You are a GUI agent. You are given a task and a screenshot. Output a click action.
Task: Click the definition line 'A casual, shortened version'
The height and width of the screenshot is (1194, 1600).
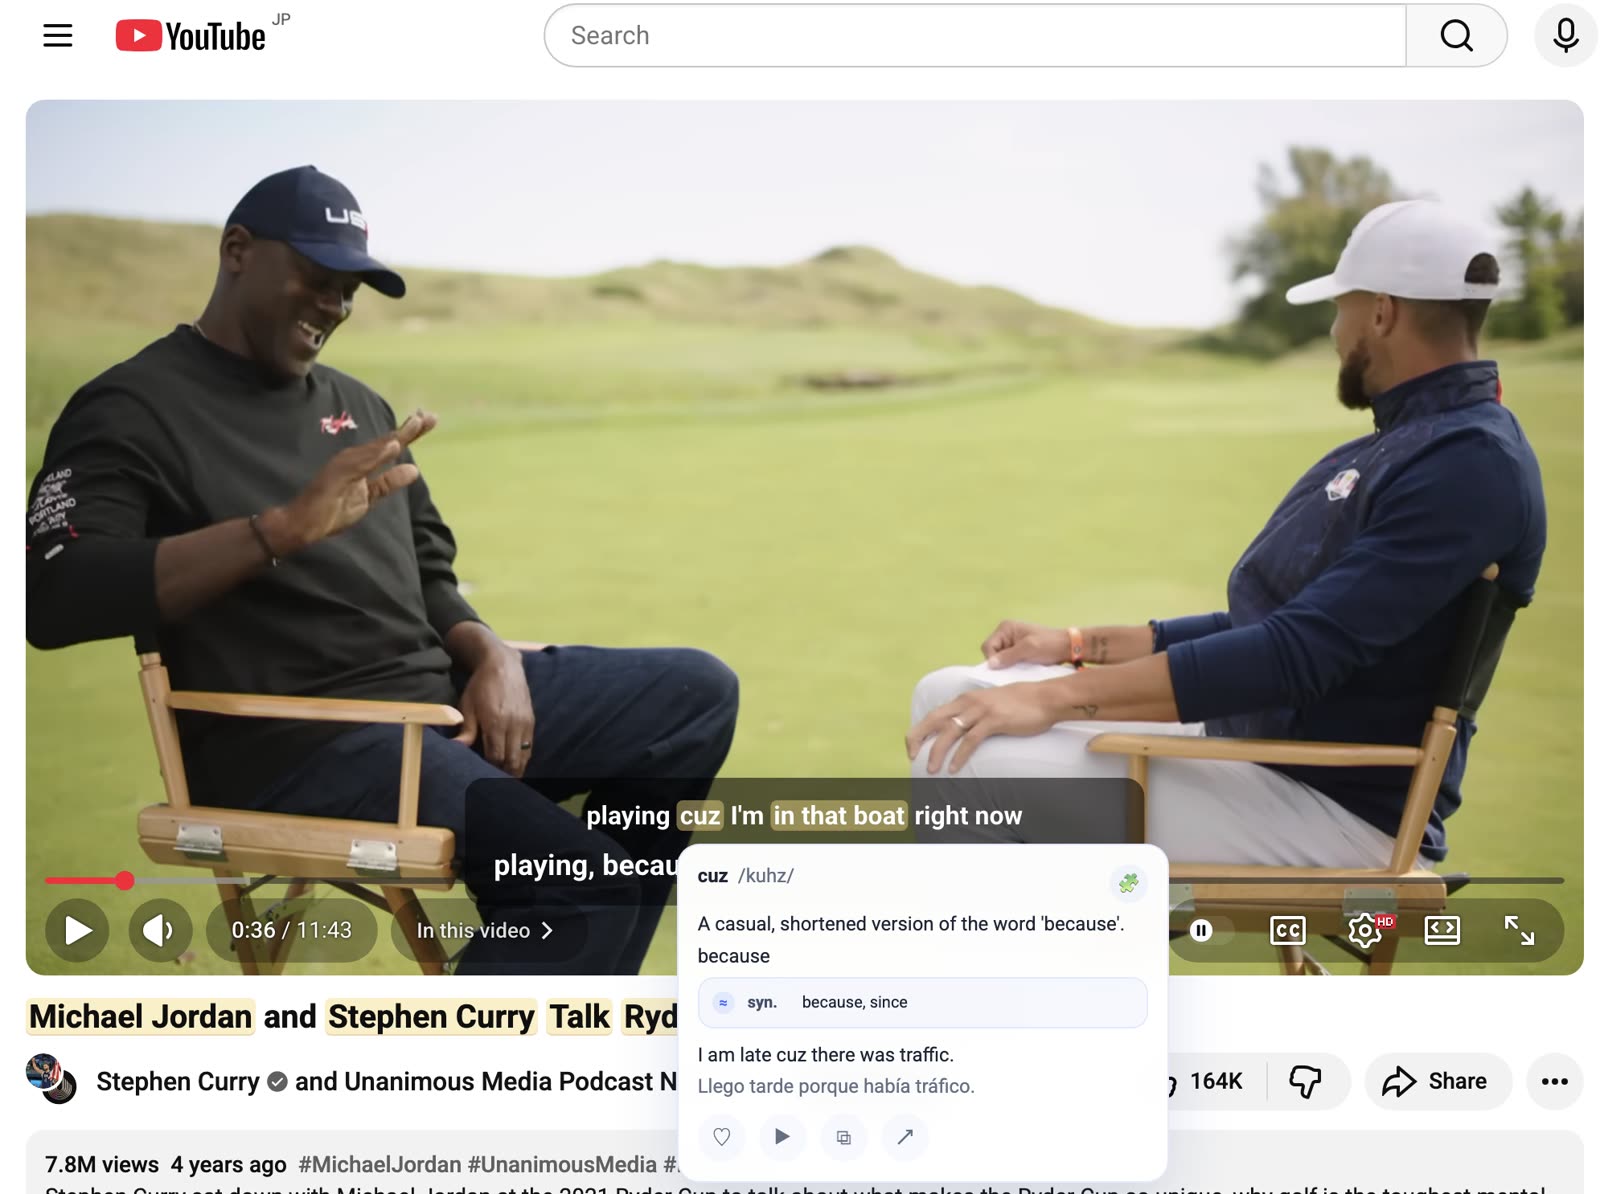(x=911, y=924)
